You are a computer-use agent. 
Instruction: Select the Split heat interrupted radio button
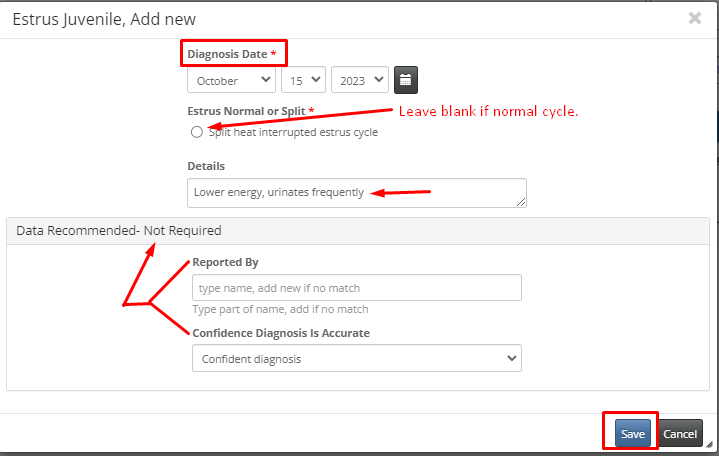pyautogui.click(x=197, y=132)
